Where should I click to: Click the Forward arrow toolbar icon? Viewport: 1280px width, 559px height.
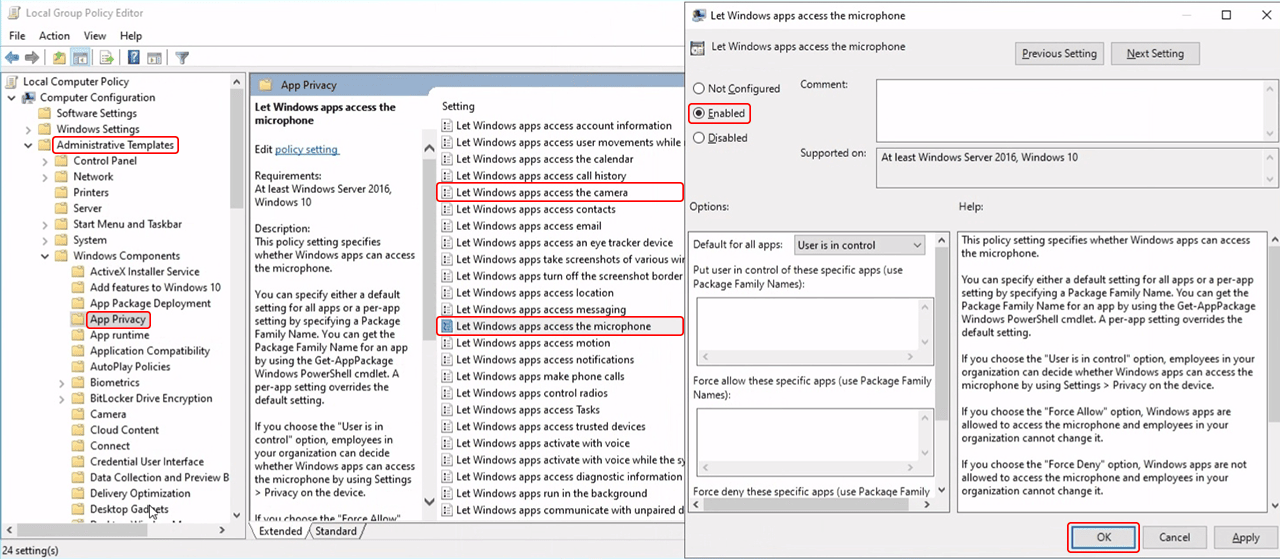[32, 58]
